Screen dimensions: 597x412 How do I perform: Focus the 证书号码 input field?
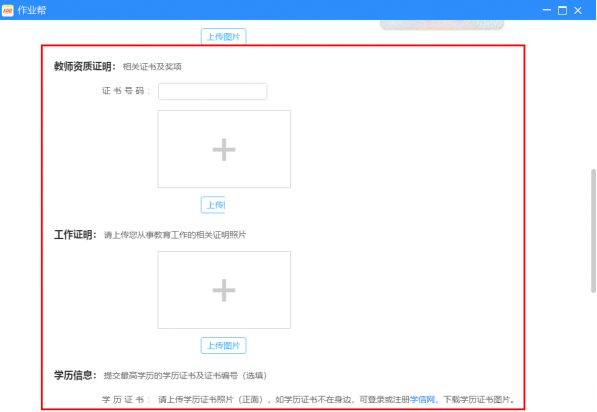pyautogui.click(x=212, y=91)
